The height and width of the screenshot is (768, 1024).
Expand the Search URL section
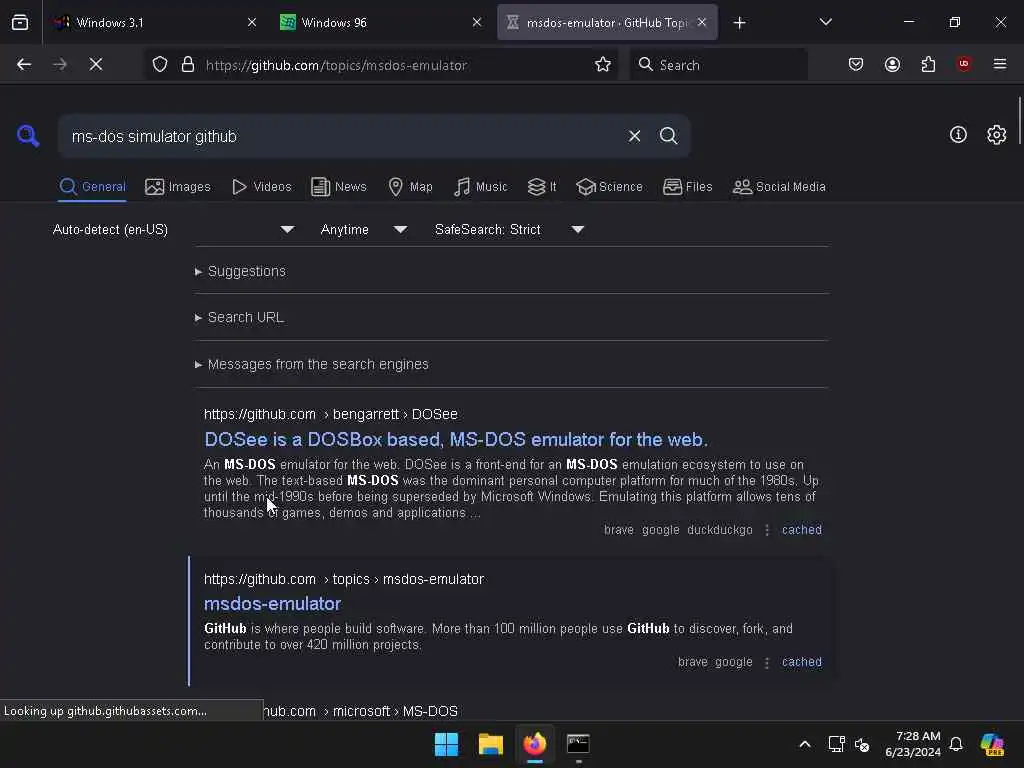coord(239,317)
